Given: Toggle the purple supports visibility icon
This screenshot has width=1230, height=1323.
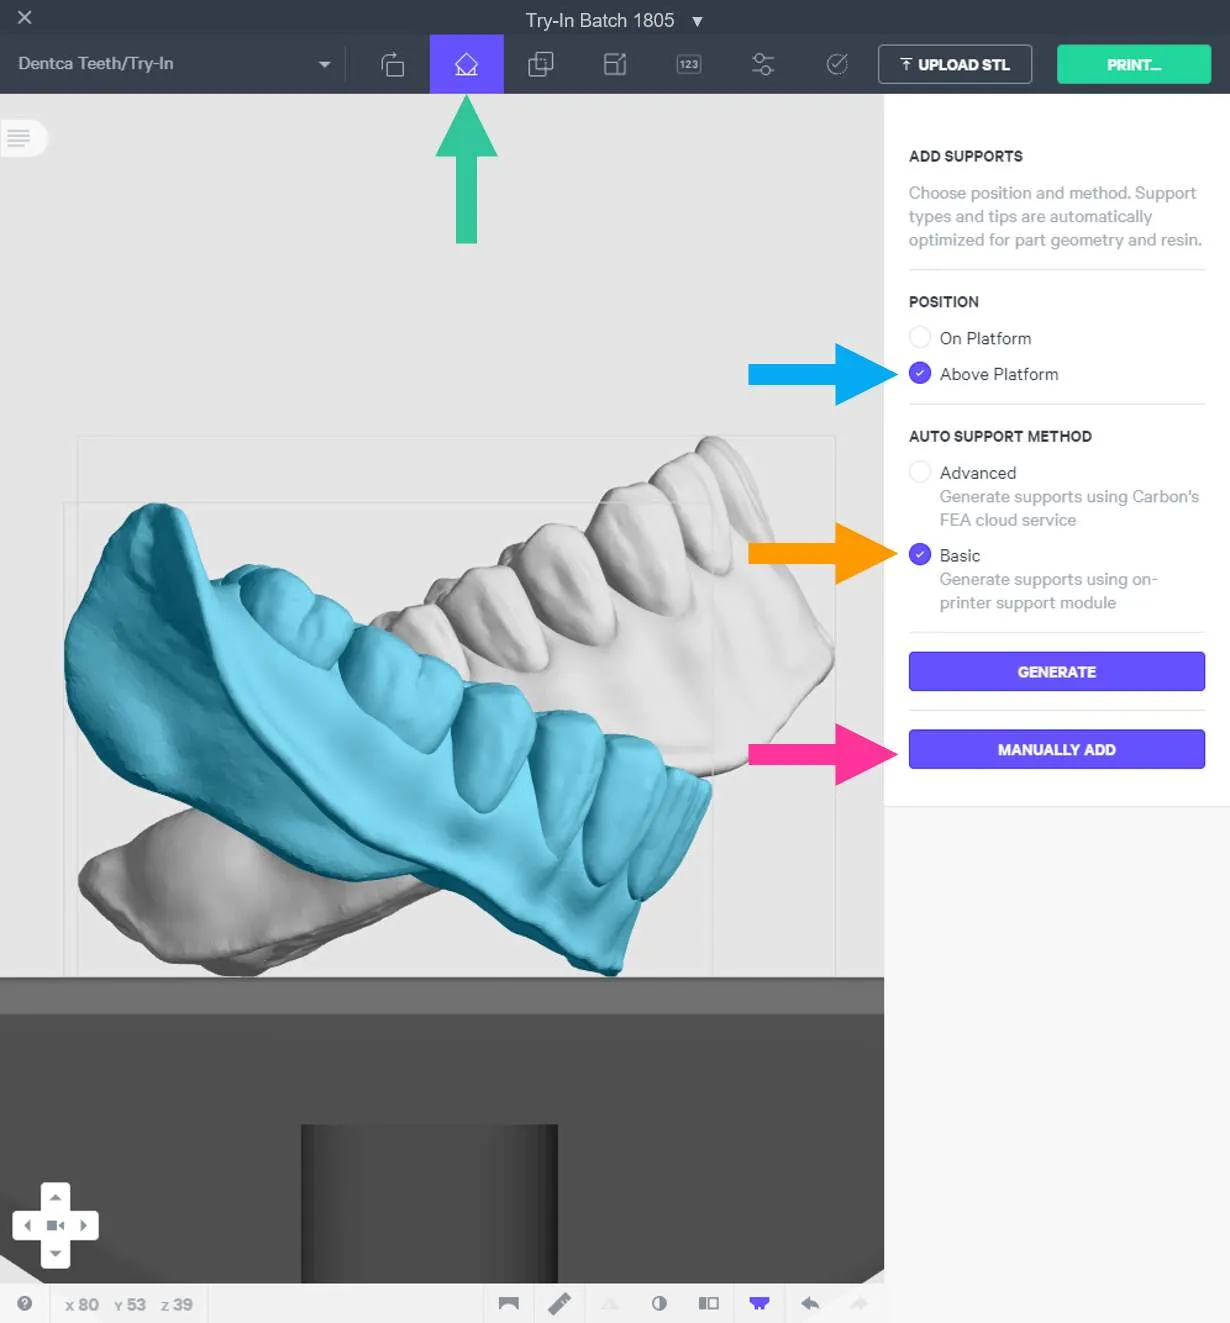Looking at the screenshot, I should [x=759, y=1303].
